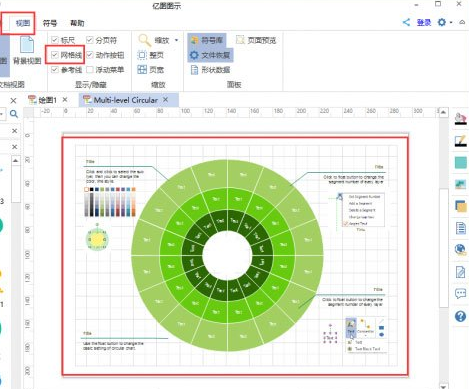
Task: Click the up arrow of canvas scrollbar
Action: pos(443,112)
